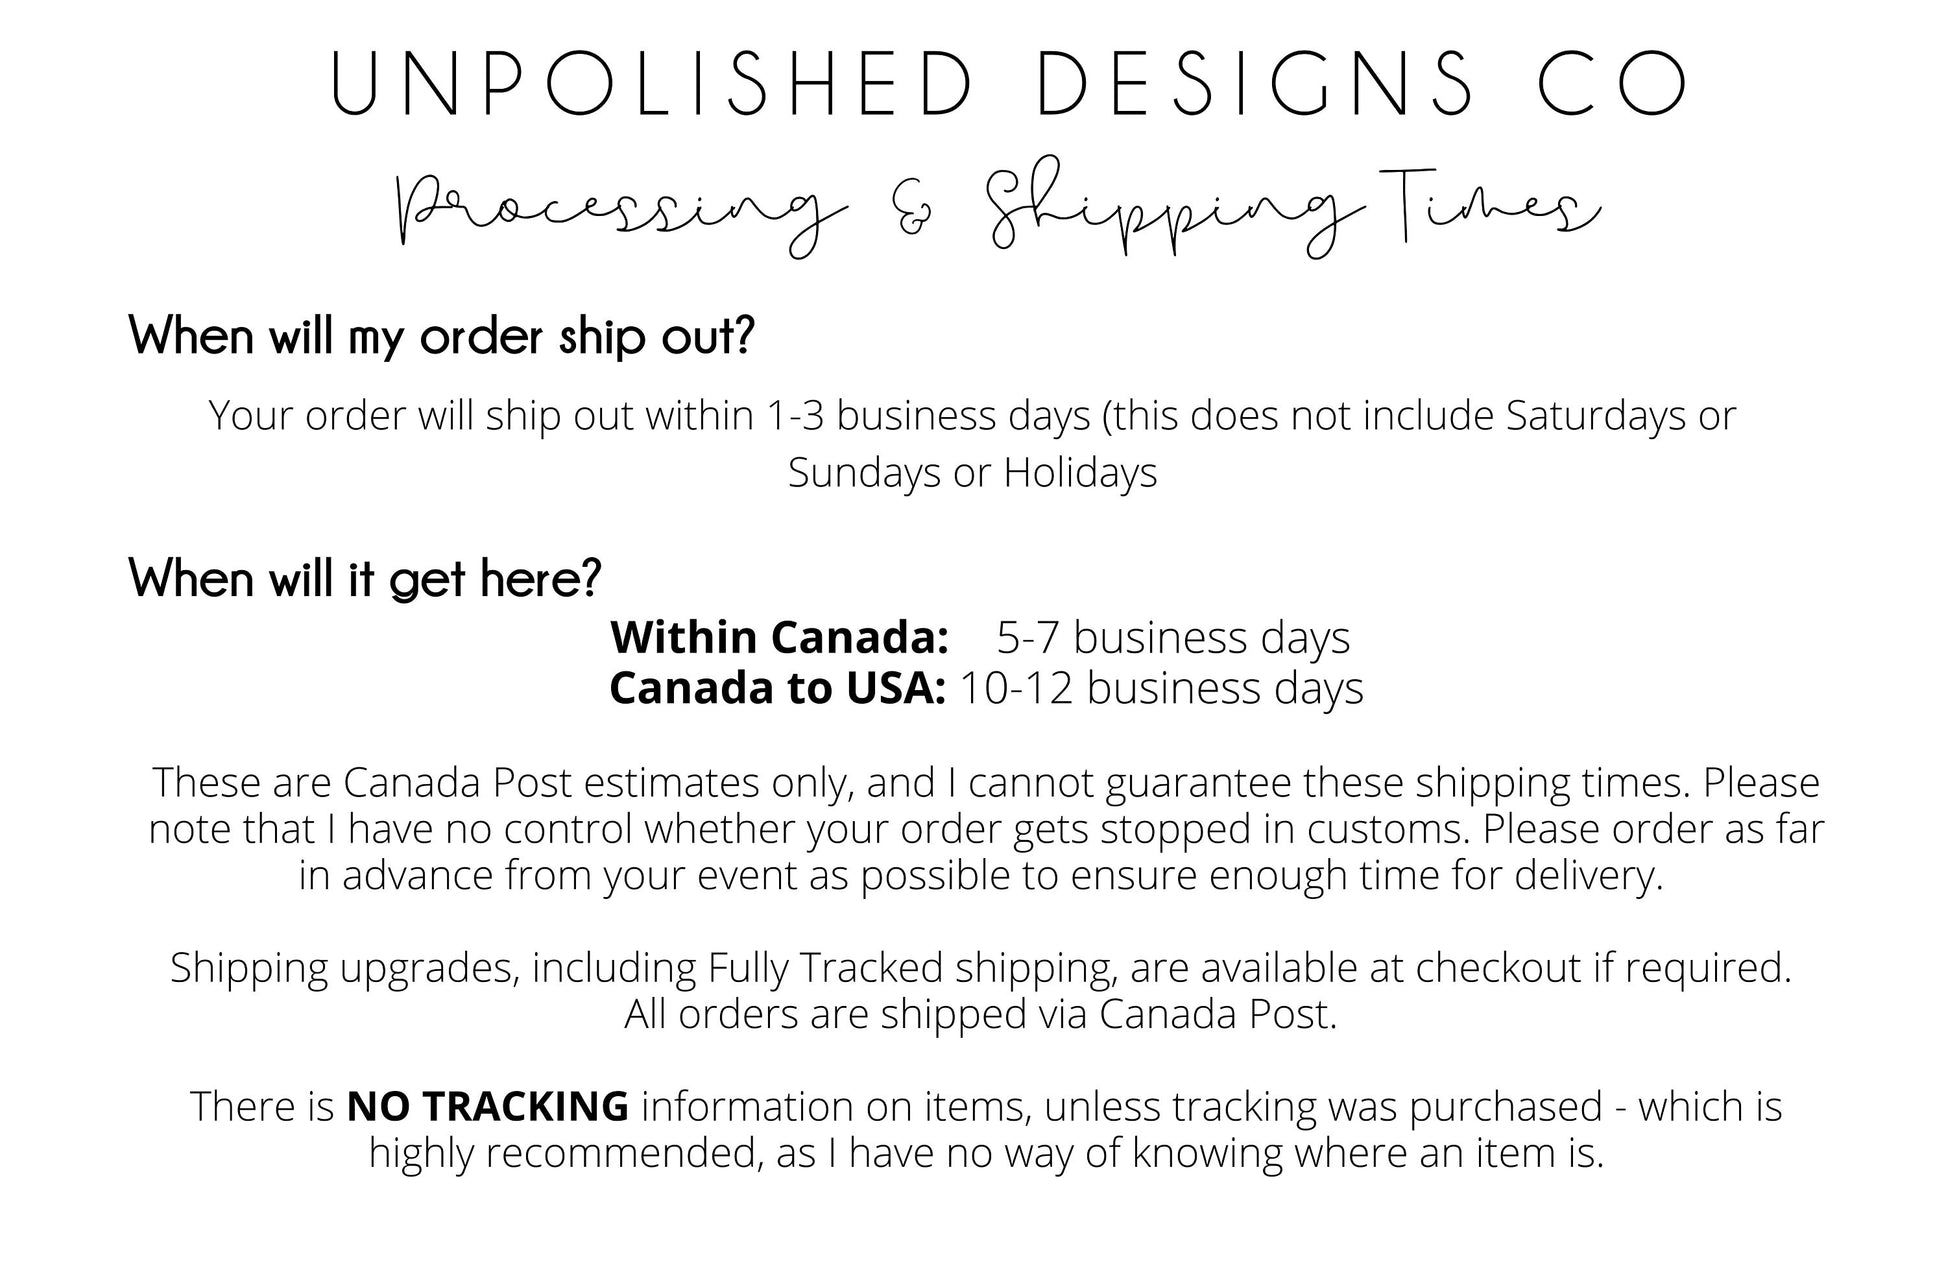The width and height of the screenshot is (1946, 1281).
Task: Click the bold 'Canada to USA:' label
Action: coord(777,688)
